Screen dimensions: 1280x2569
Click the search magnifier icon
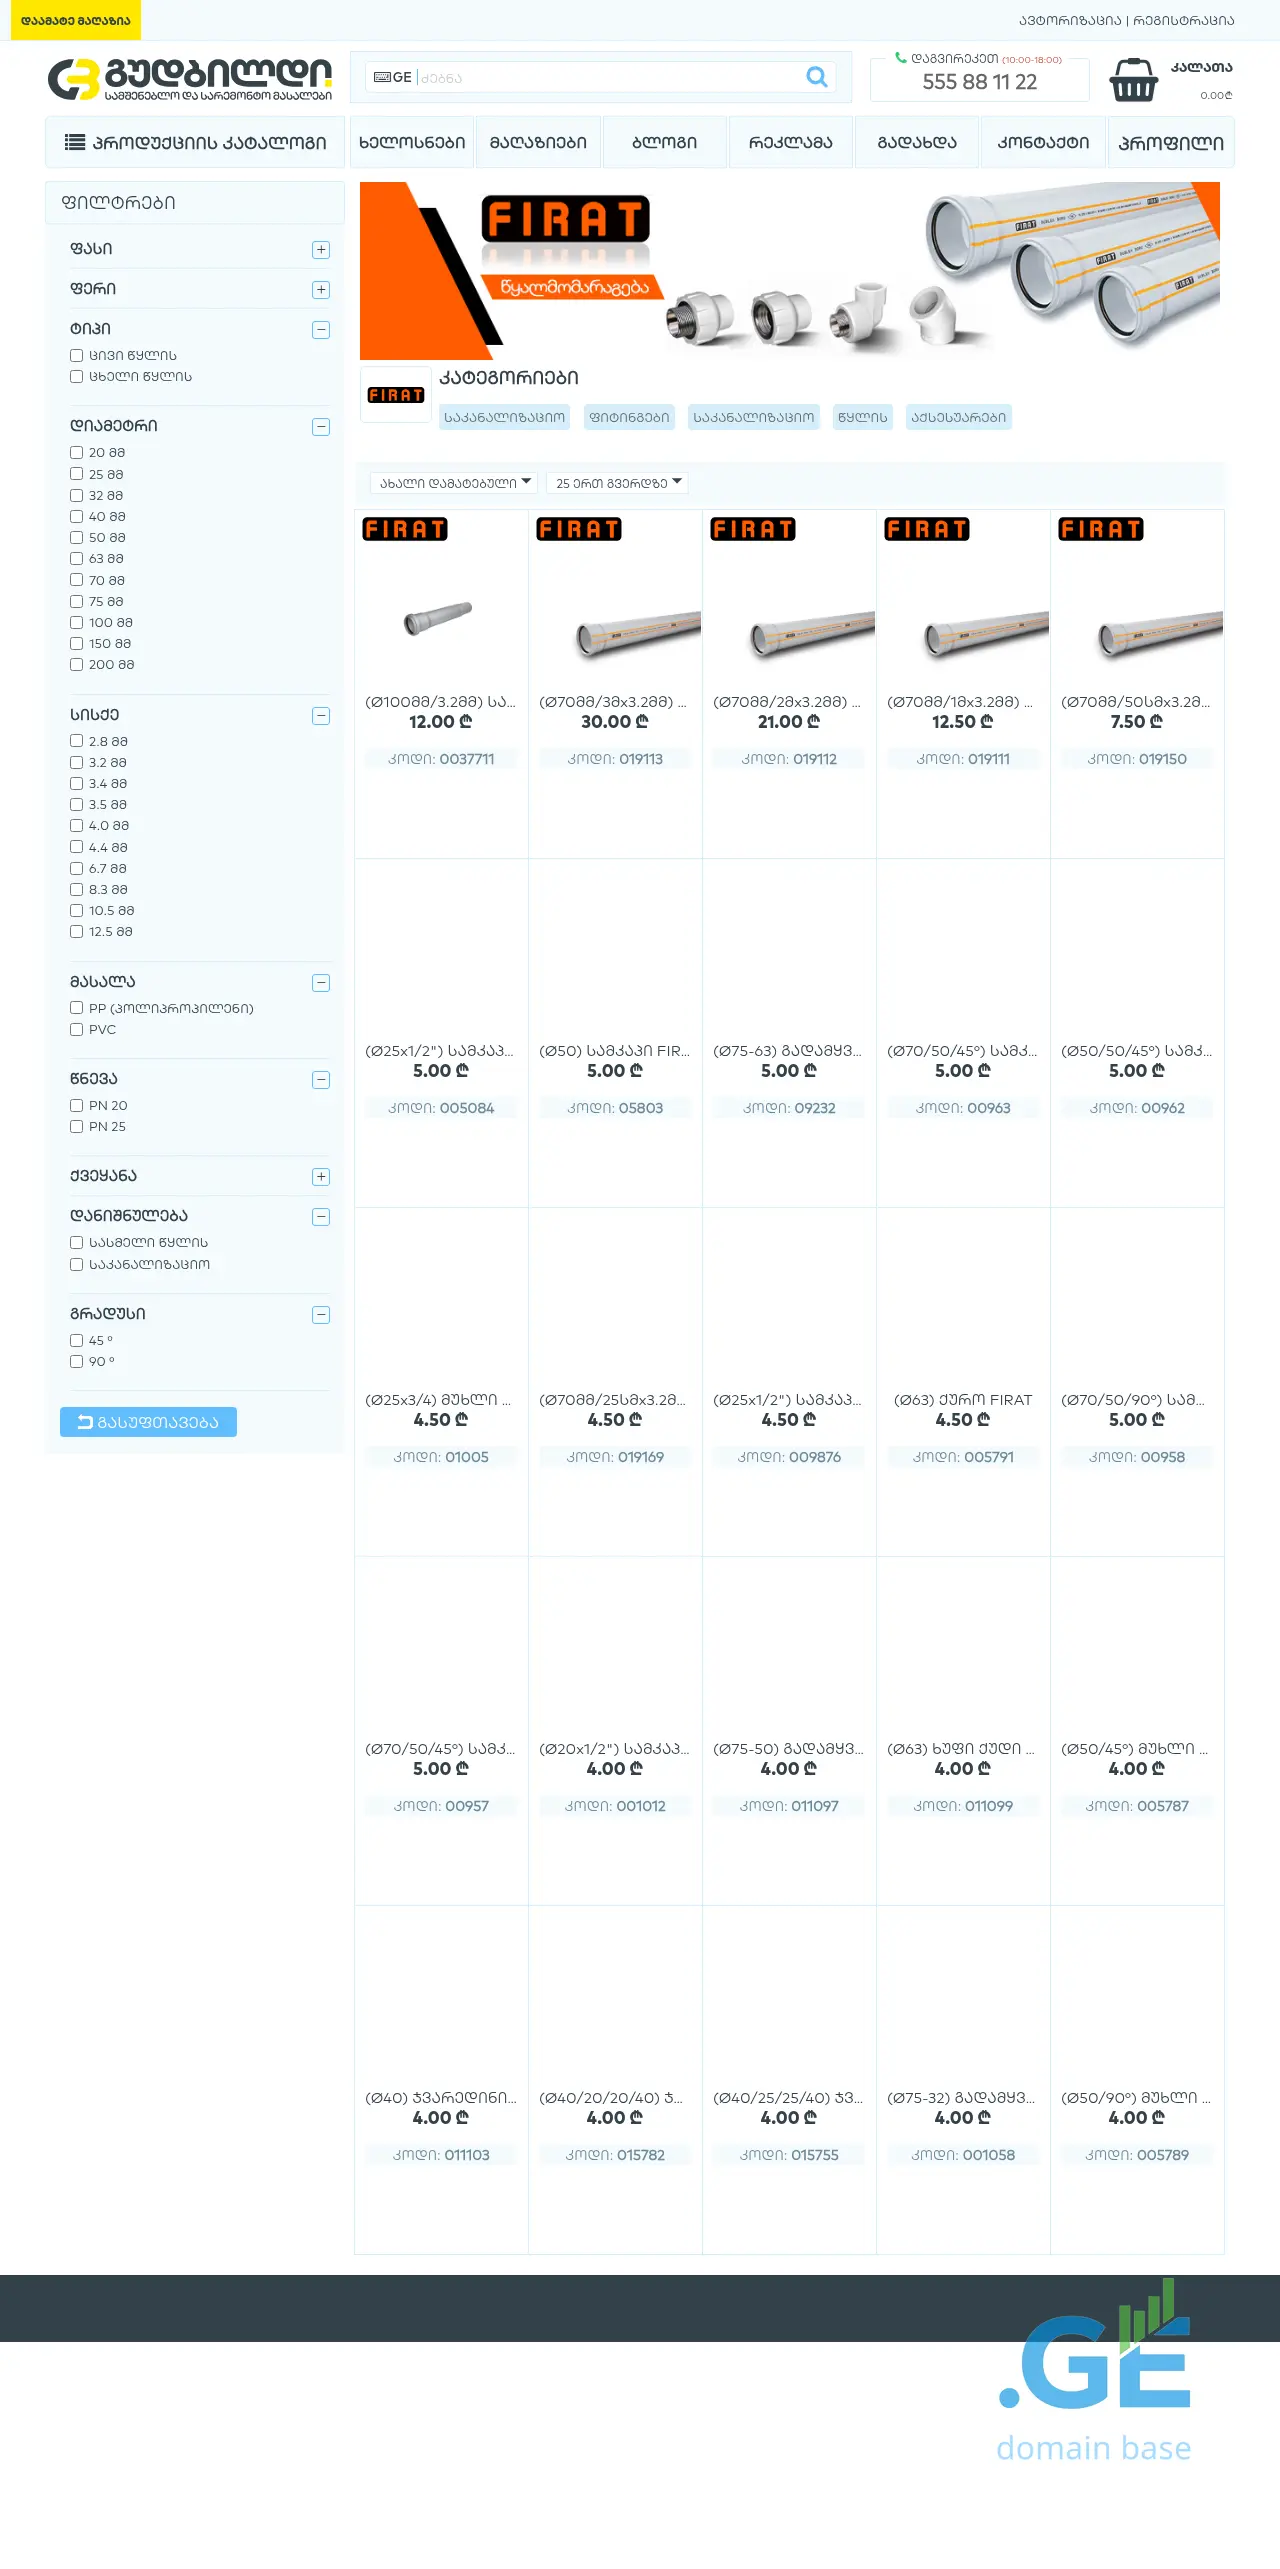coord(816,77)
